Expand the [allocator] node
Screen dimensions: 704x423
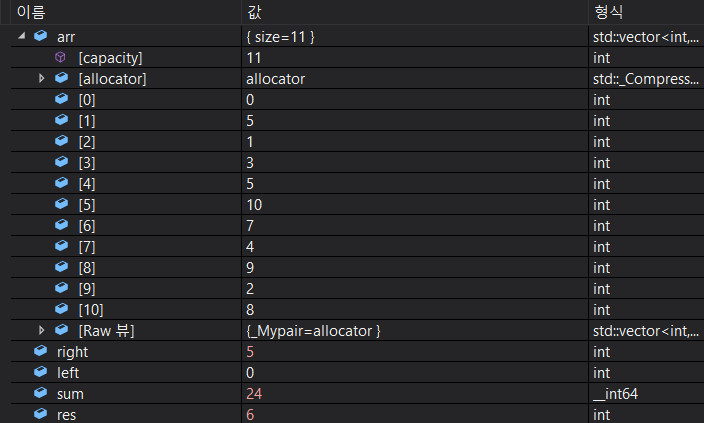point(42,78)
